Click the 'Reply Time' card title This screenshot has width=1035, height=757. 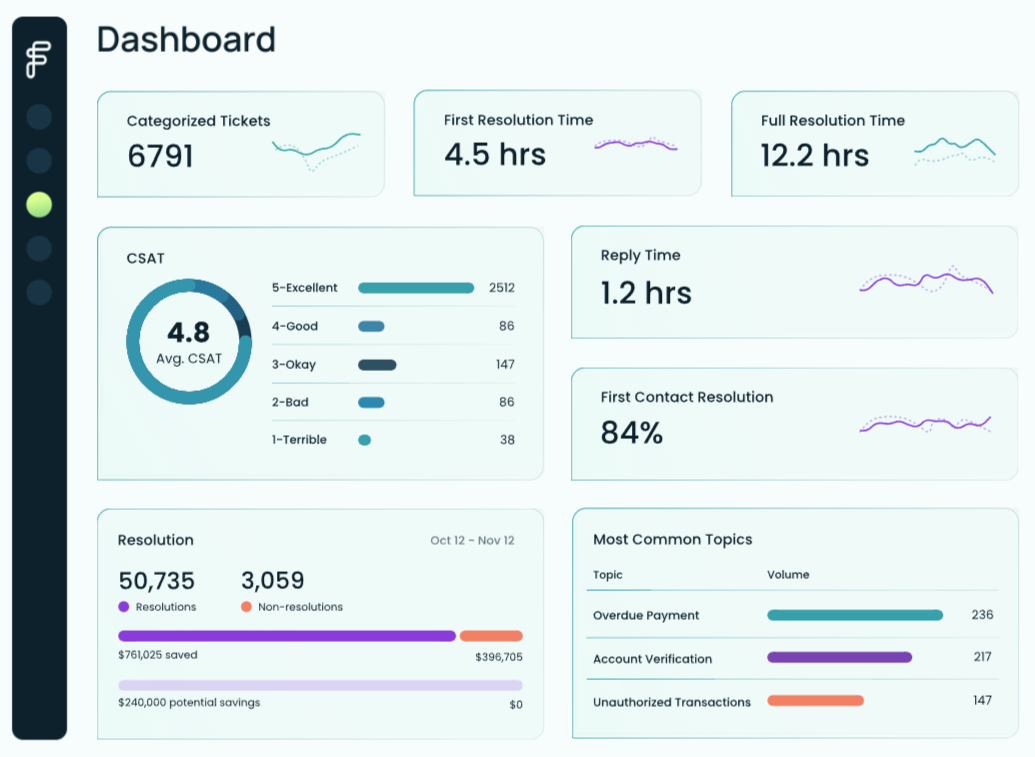640,255
